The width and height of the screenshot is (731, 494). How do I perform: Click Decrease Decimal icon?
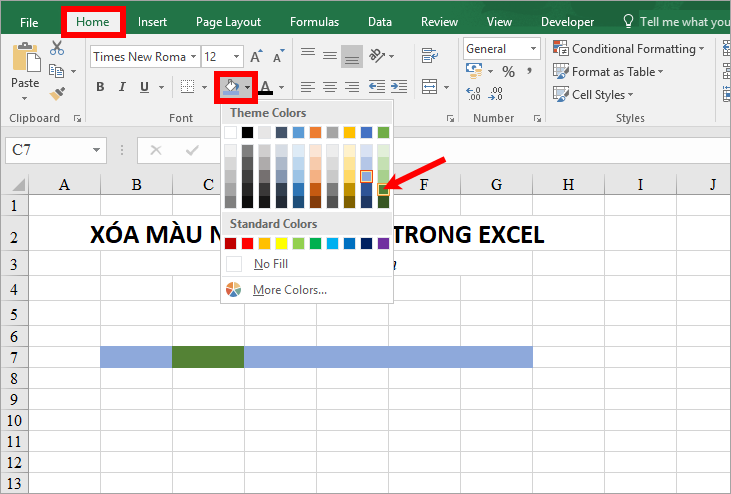496,94
